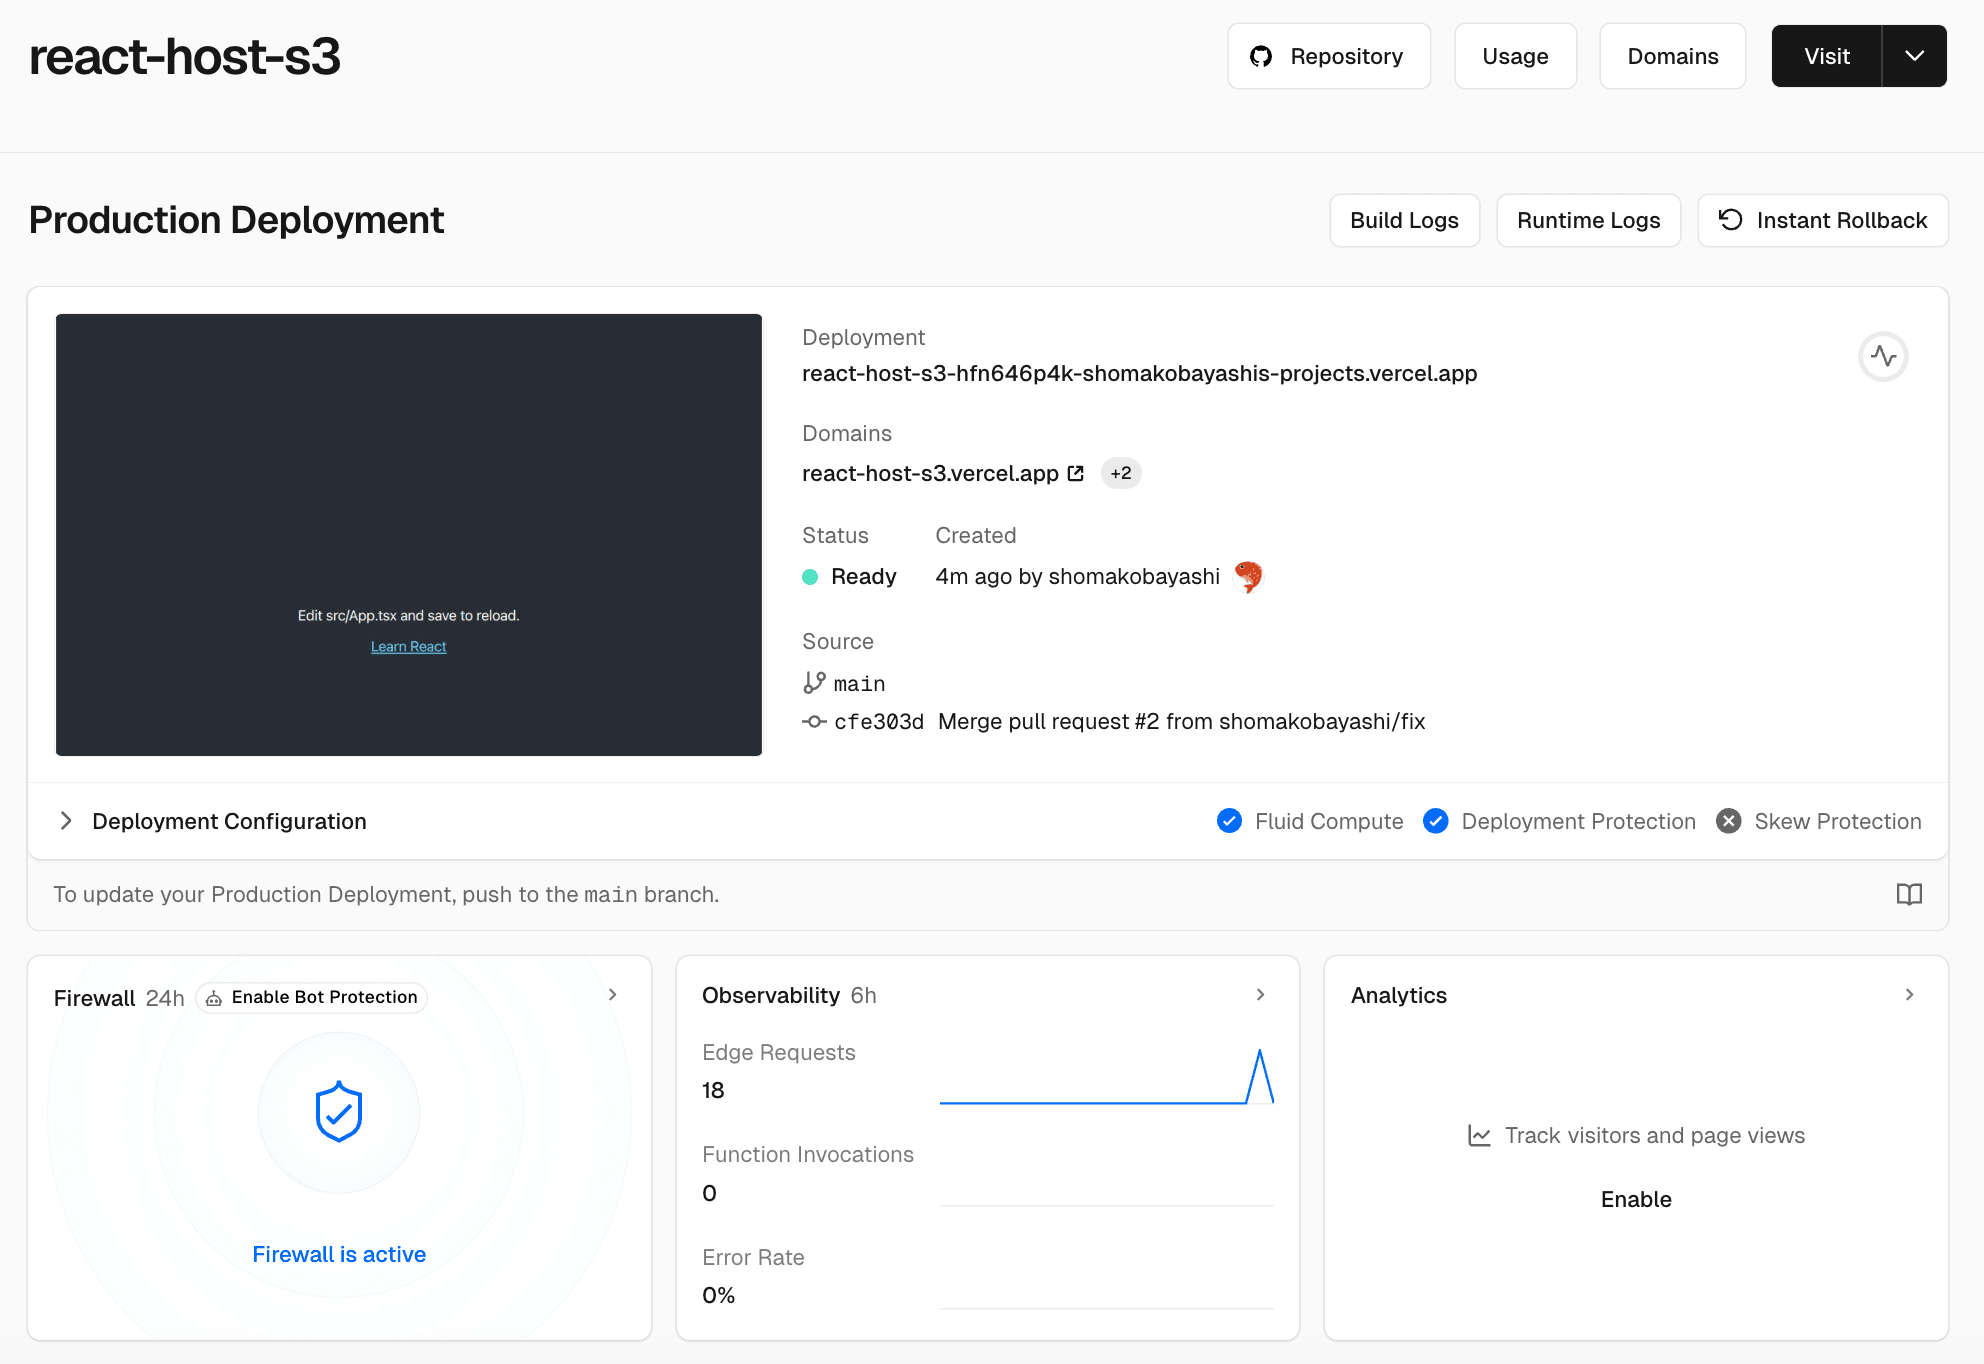Visit the production site

(1826, 56)
